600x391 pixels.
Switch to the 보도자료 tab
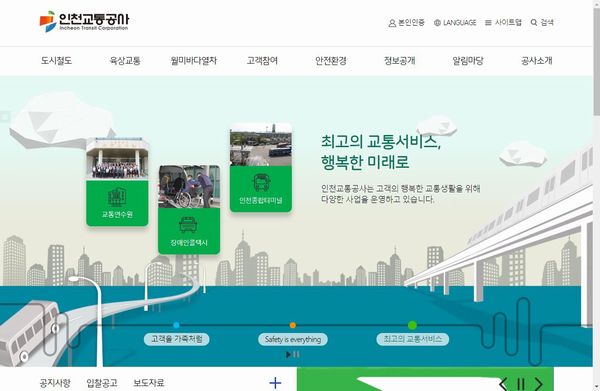[x=148, y=383]
